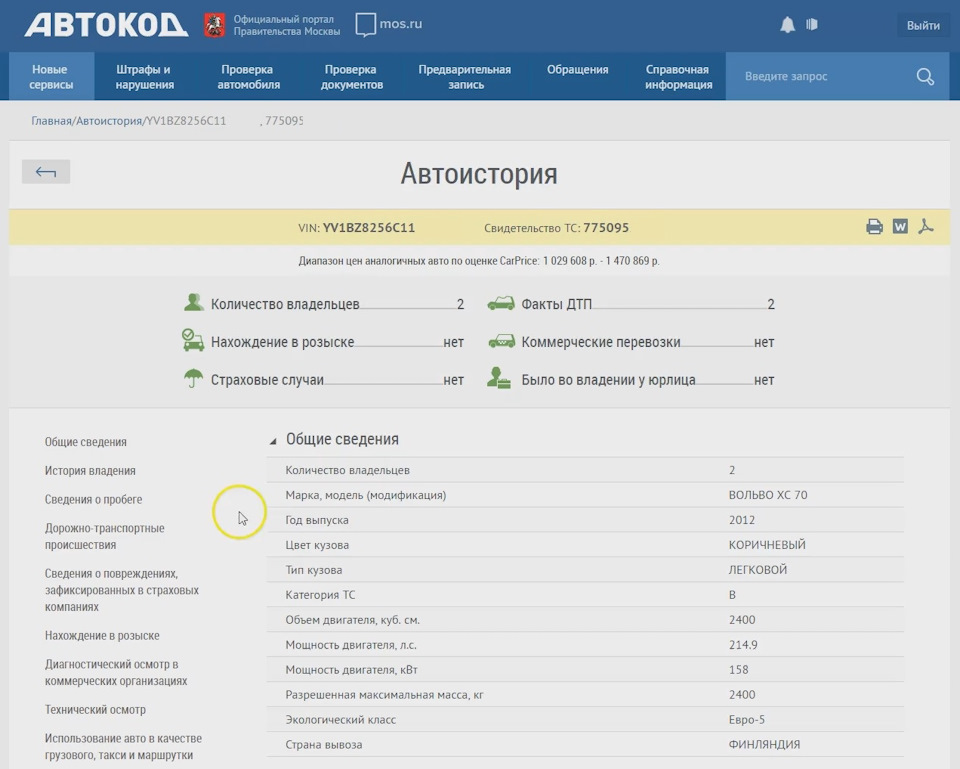The height and width of the screenshot is (769, 960).
Task: Click the Выйти logout button
Action: [923, 25]
